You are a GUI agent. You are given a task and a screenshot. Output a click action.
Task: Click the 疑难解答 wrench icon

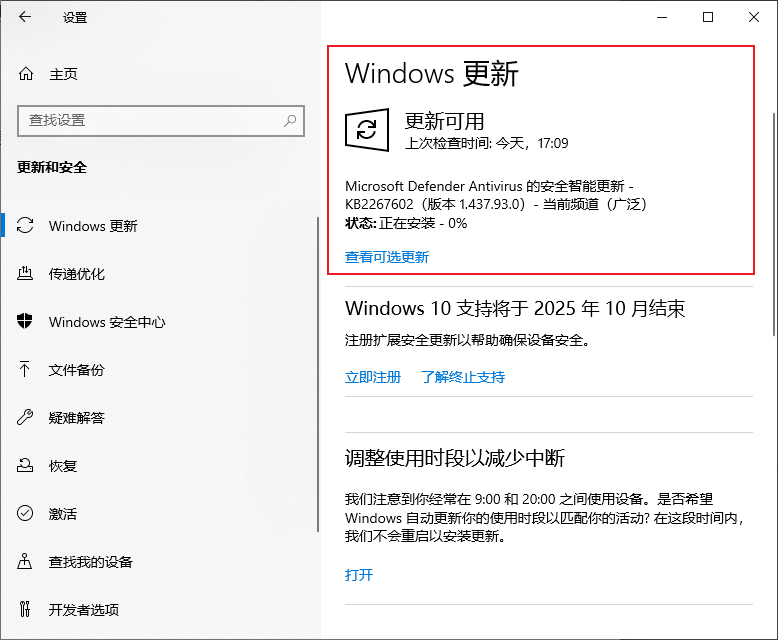27,418
